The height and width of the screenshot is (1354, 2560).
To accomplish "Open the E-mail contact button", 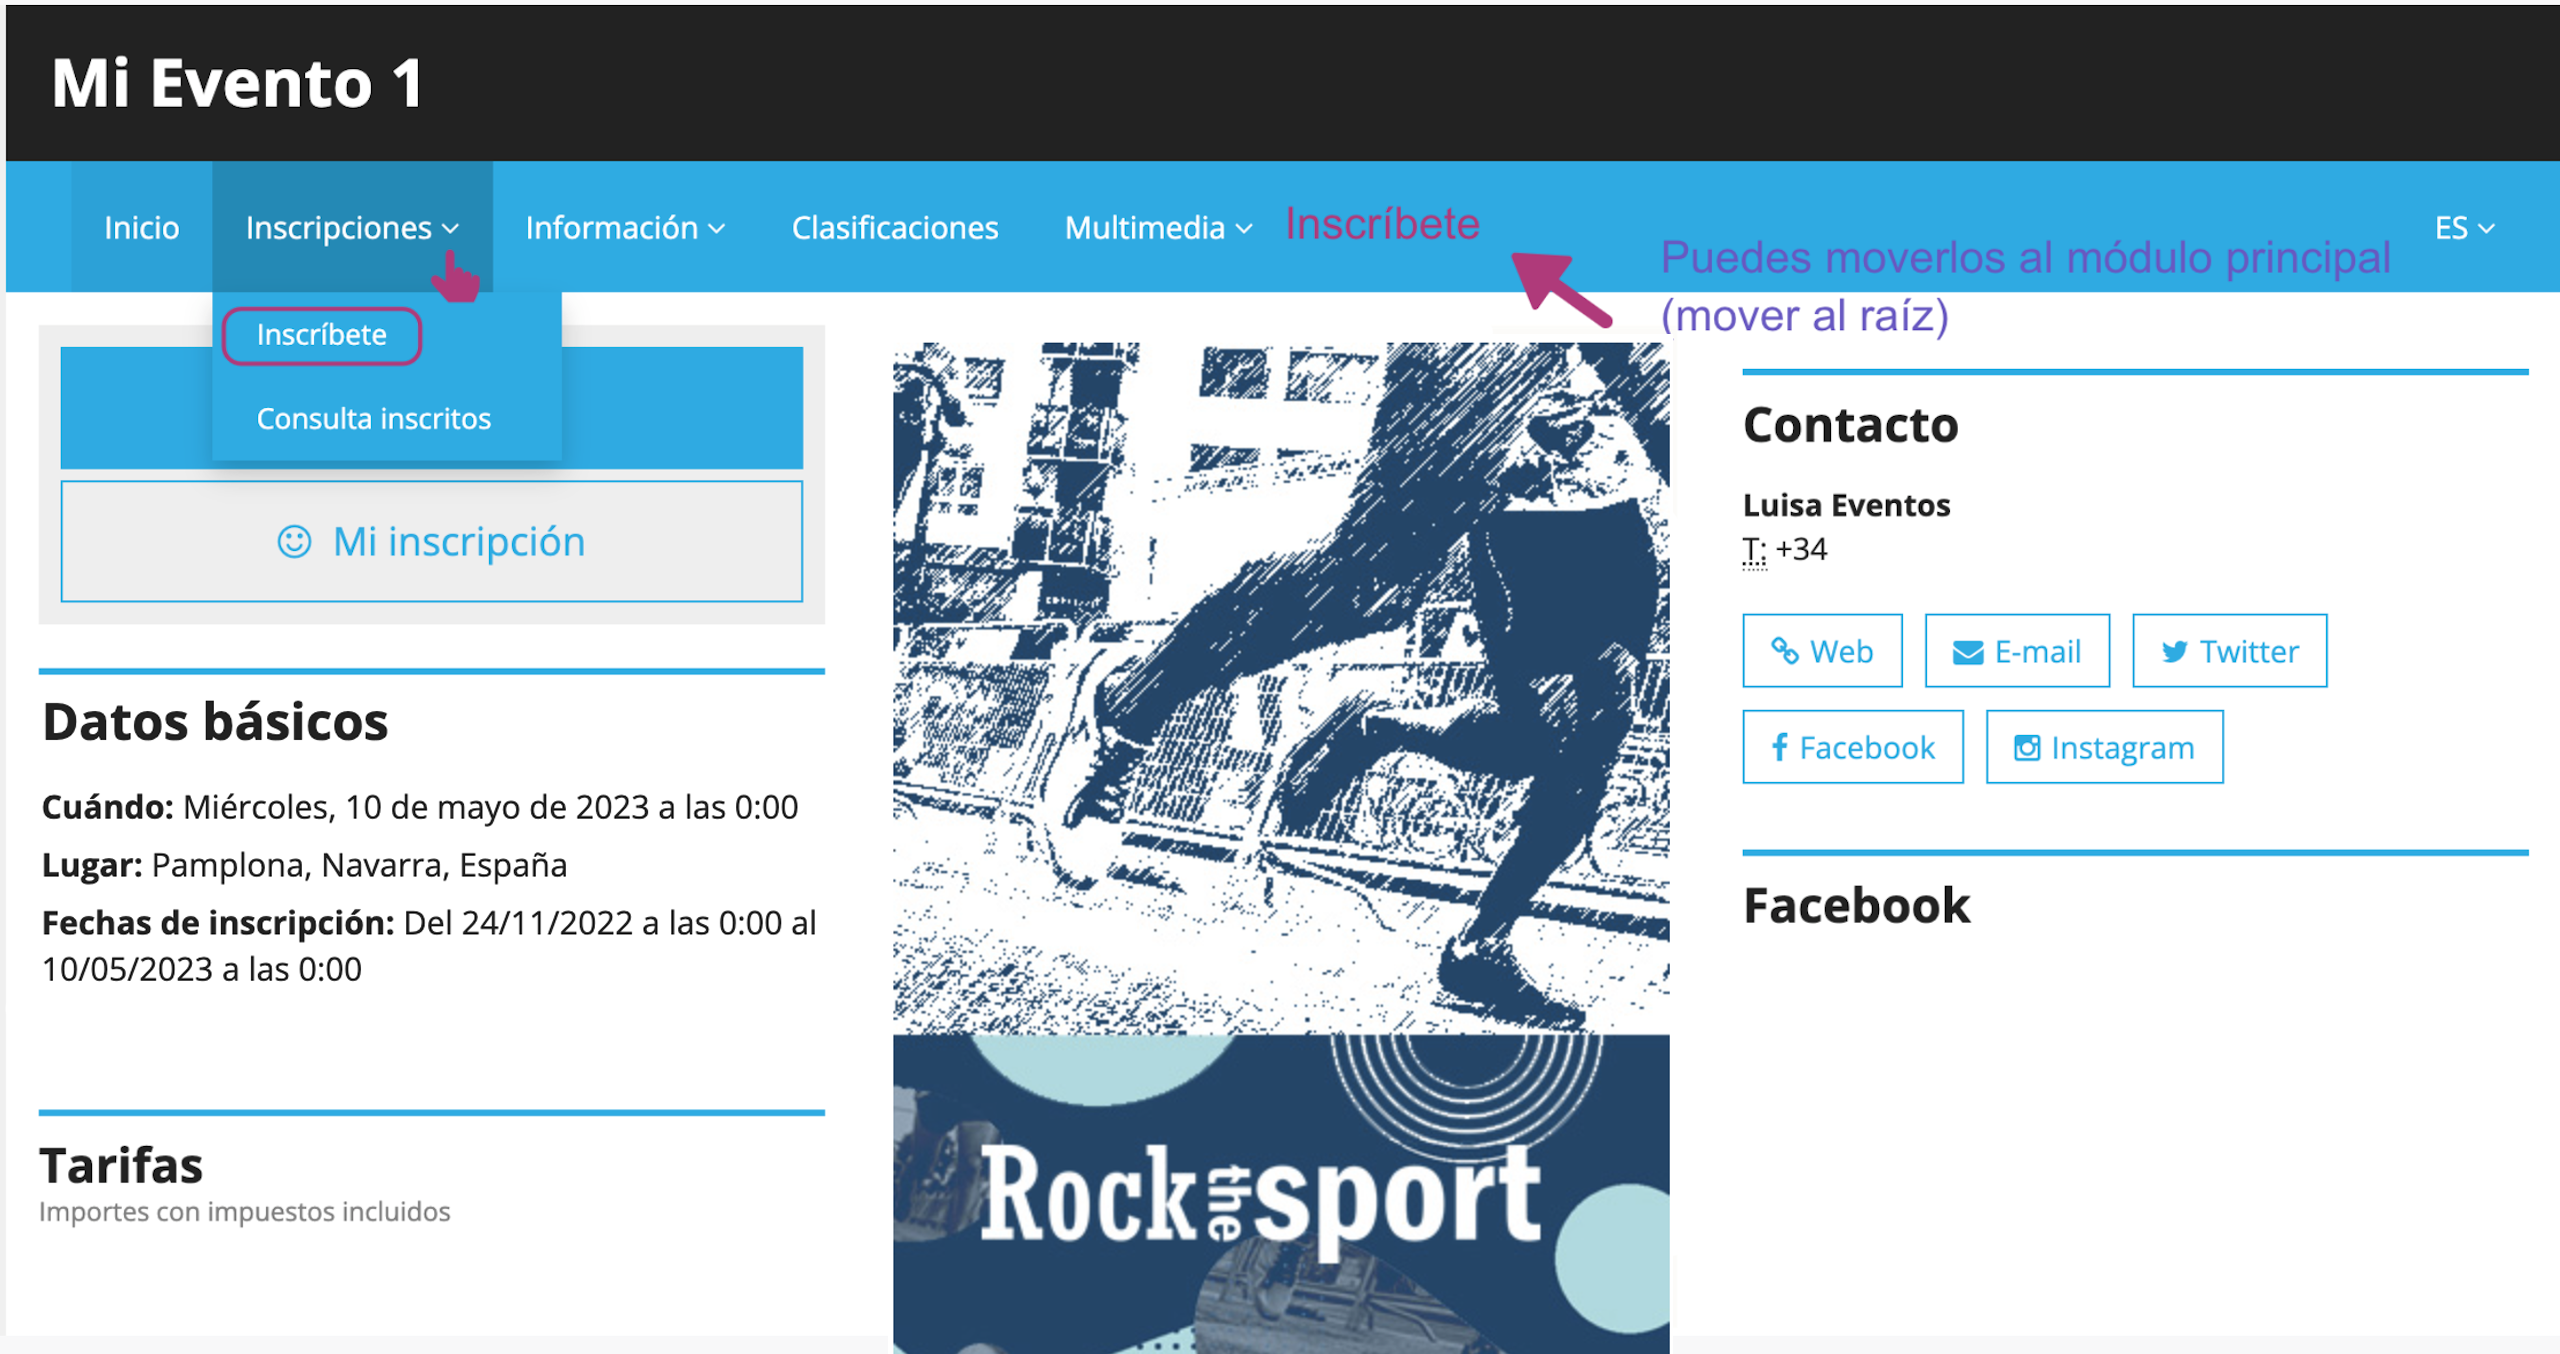I will [2017, 651].
